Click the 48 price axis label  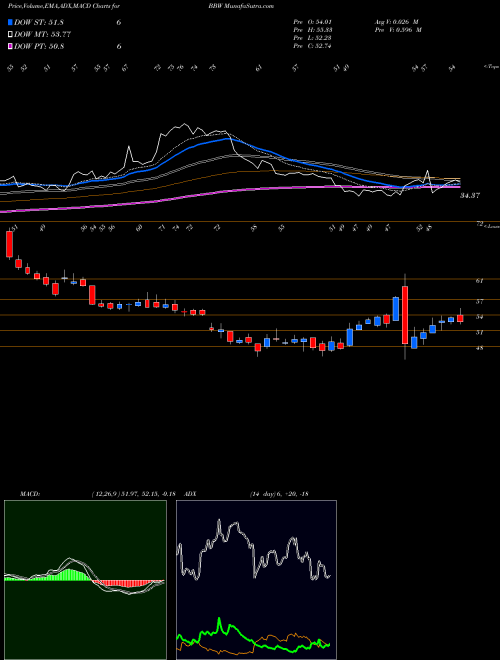click(x=479, y=348)
